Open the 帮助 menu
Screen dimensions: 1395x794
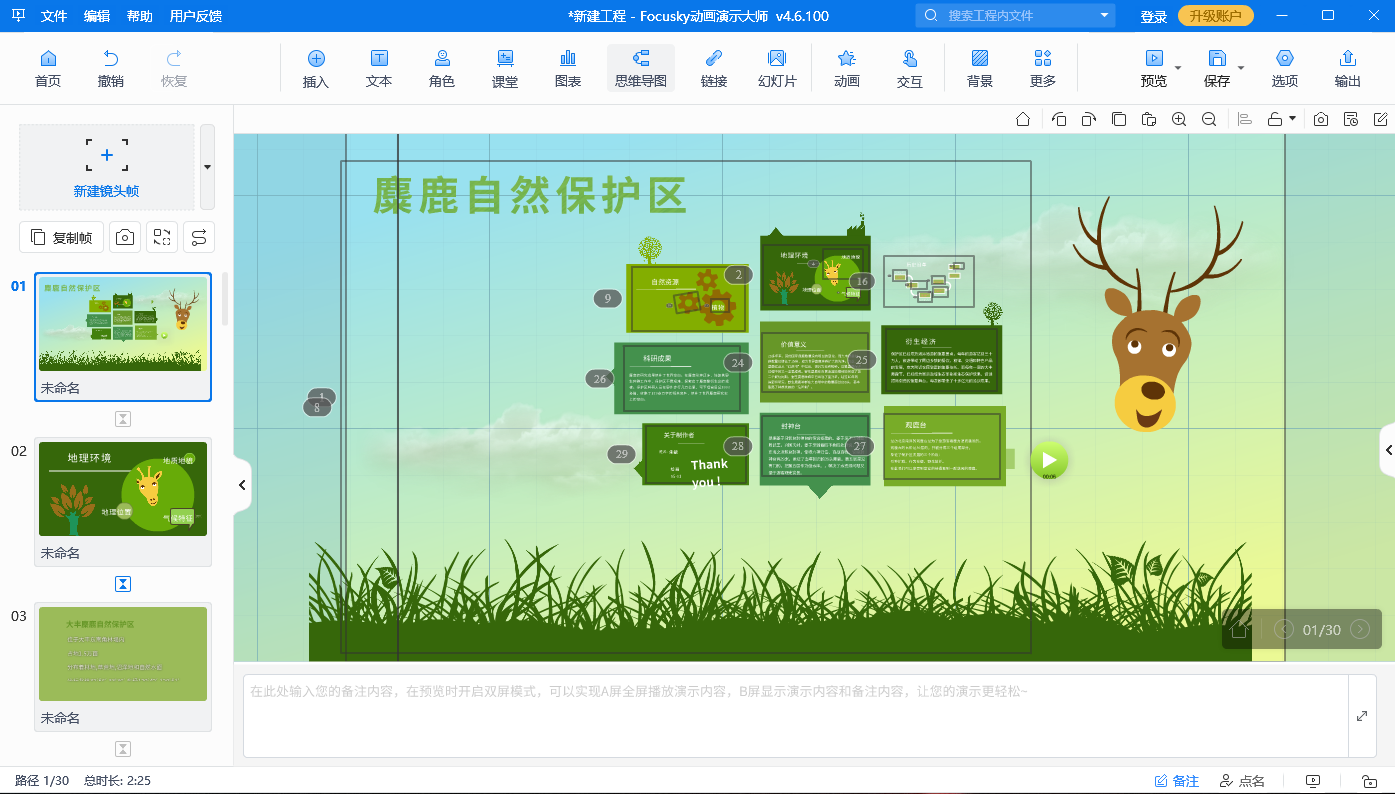coord(140,16)
